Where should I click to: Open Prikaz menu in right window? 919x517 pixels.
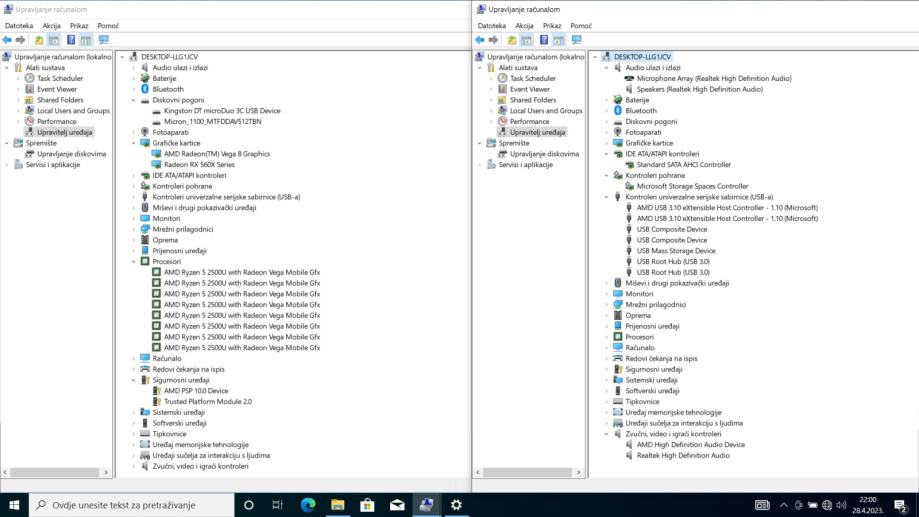(x=552, y=26)
